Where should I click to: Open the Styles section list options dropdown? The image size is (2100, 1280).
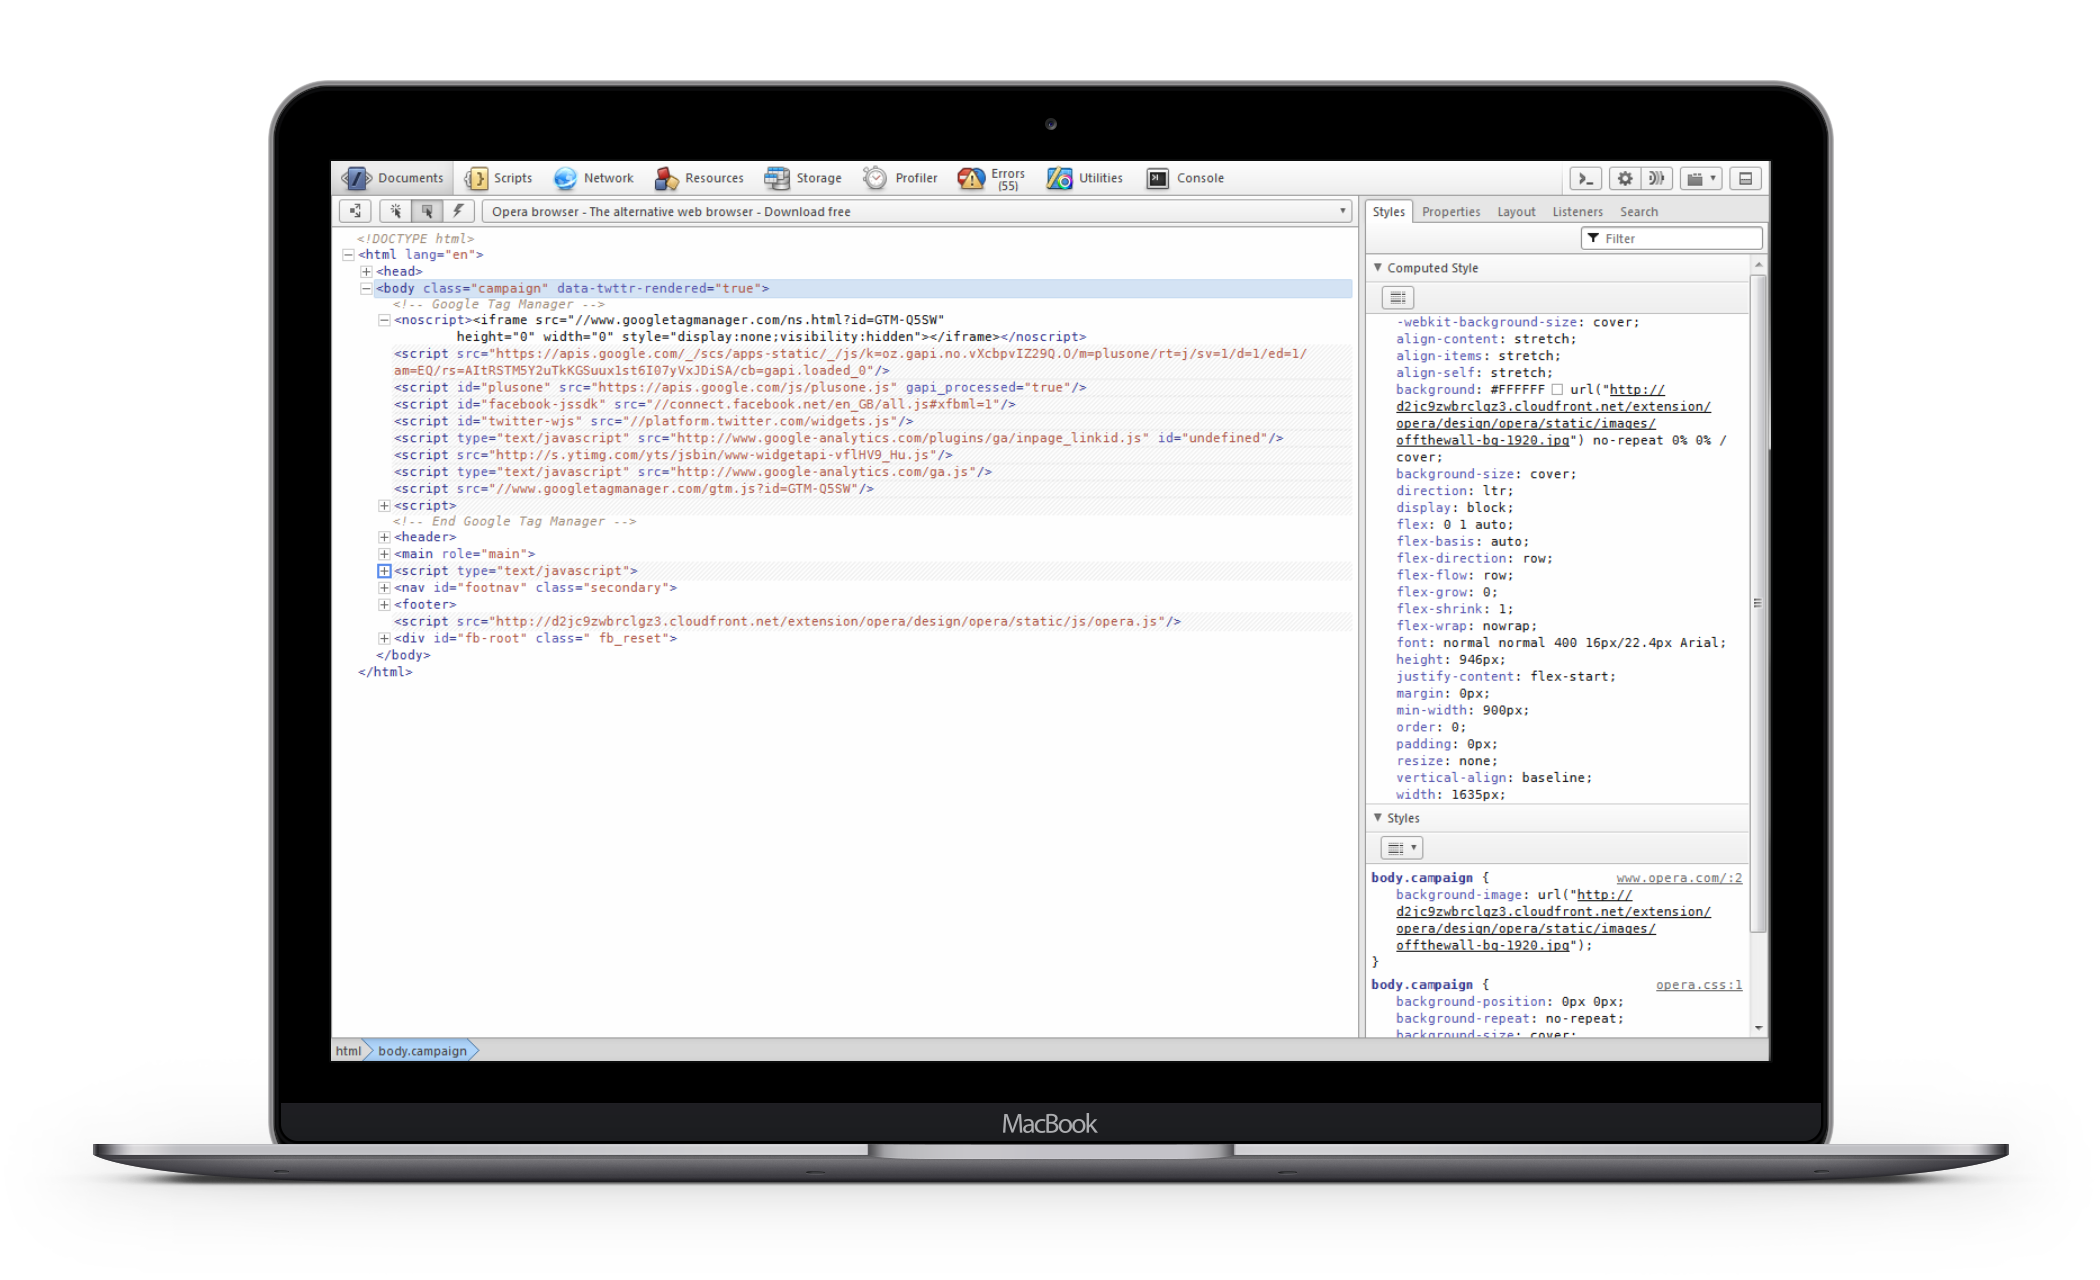point(1401,848)
